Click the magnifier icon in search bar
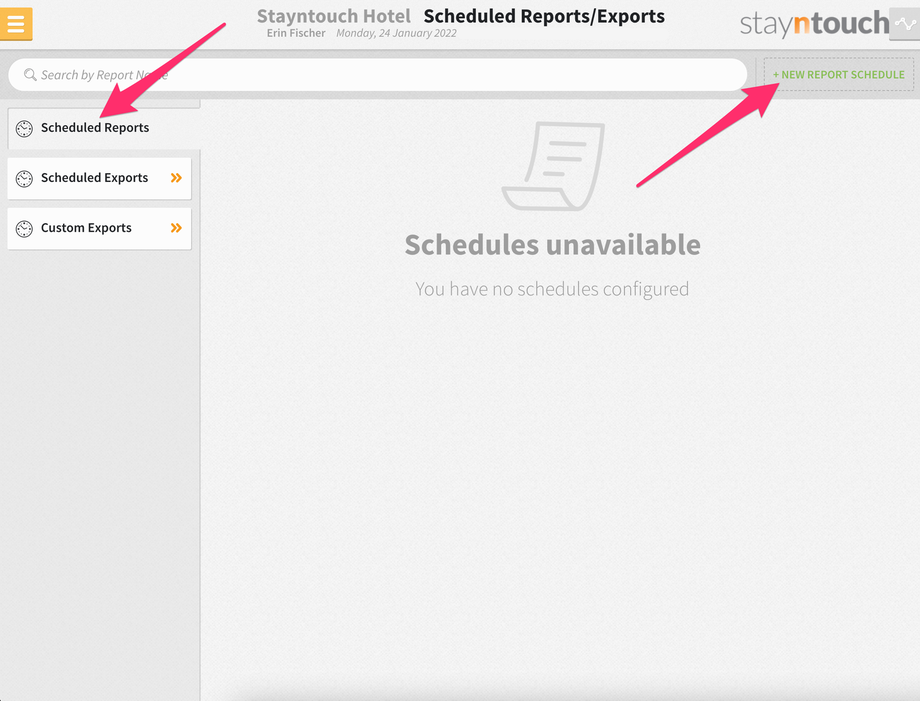The width and height of the screenshot is (920, 701). 30,74
